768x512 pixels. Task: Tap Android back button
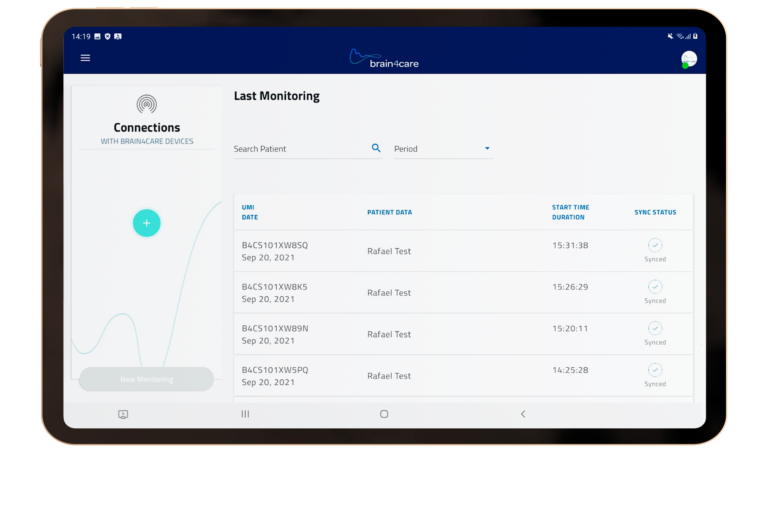click(523, 414)
